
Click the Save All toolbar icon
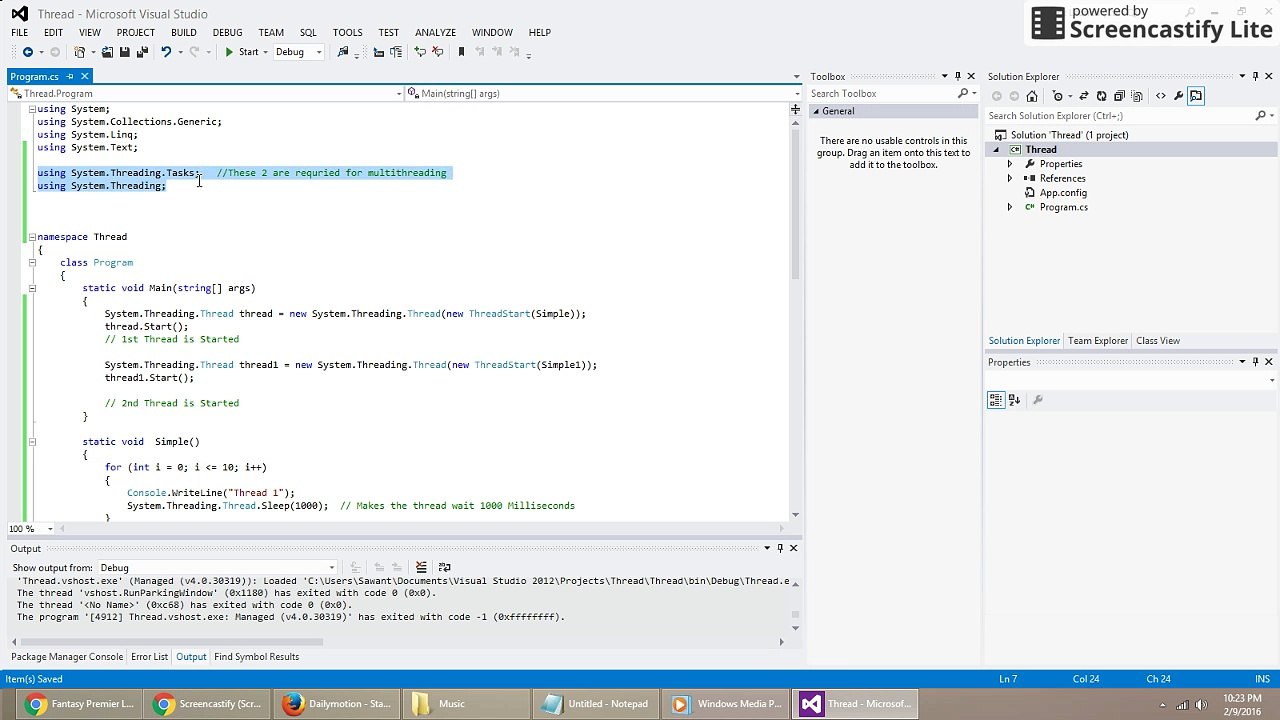click(142, 52)
